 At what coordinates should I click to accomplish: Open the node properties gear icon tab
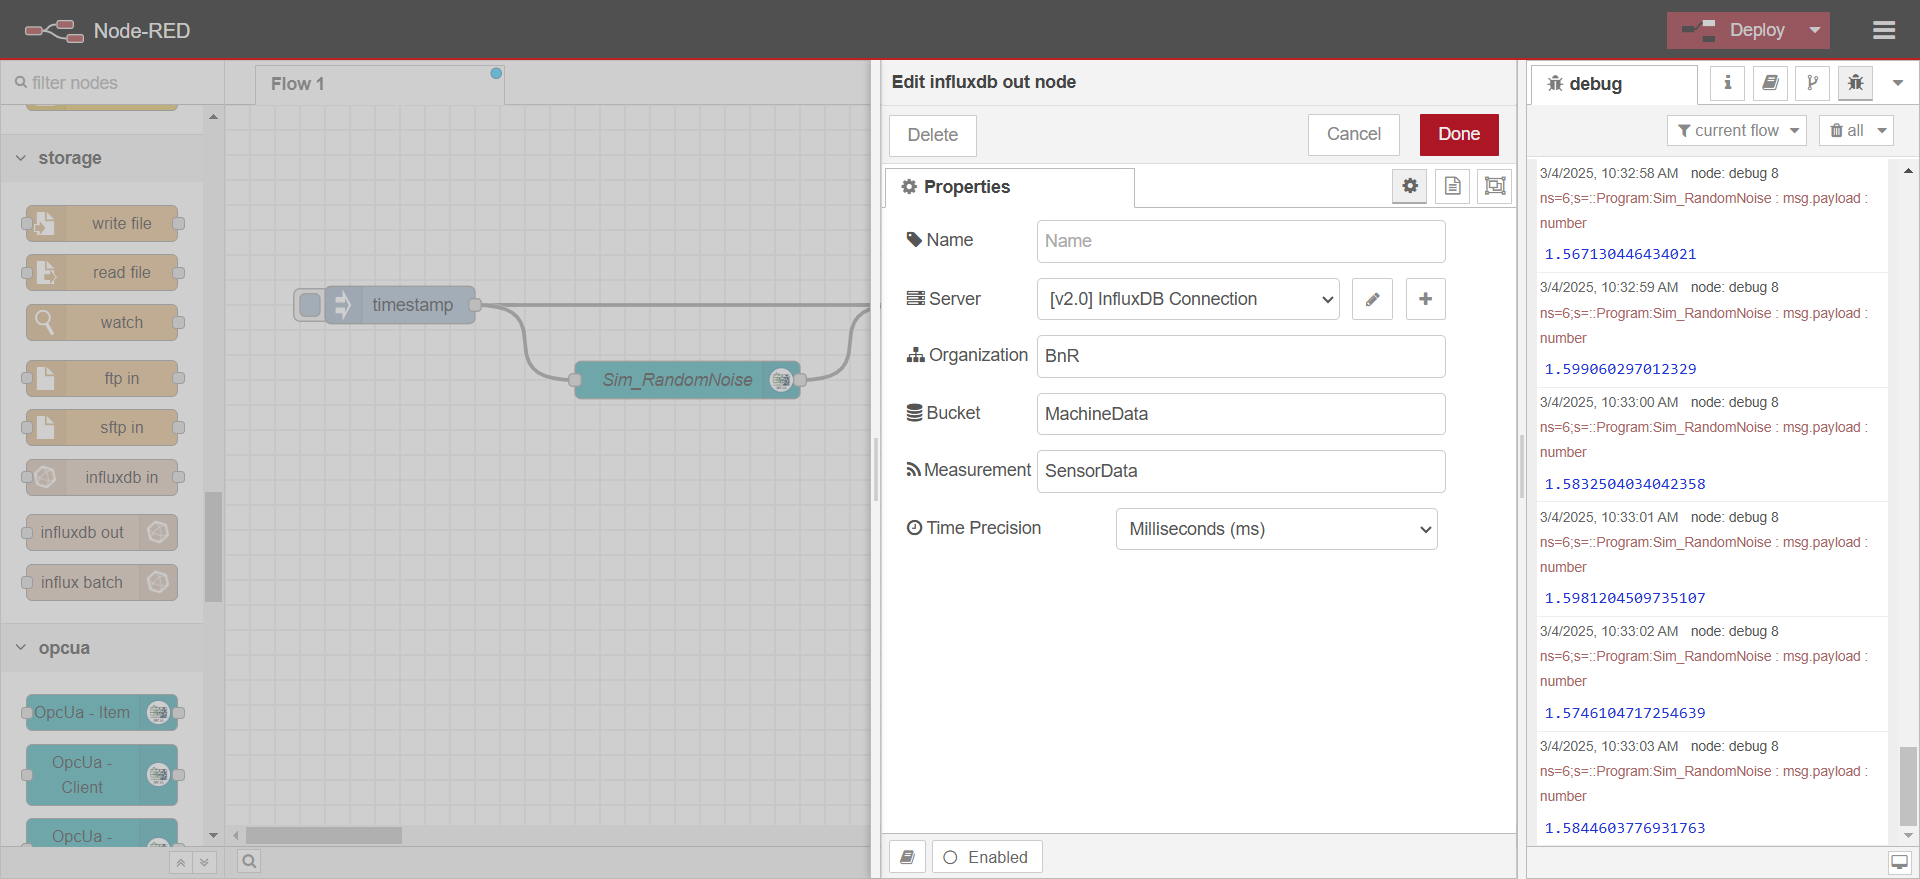[x=1410, y=186]
